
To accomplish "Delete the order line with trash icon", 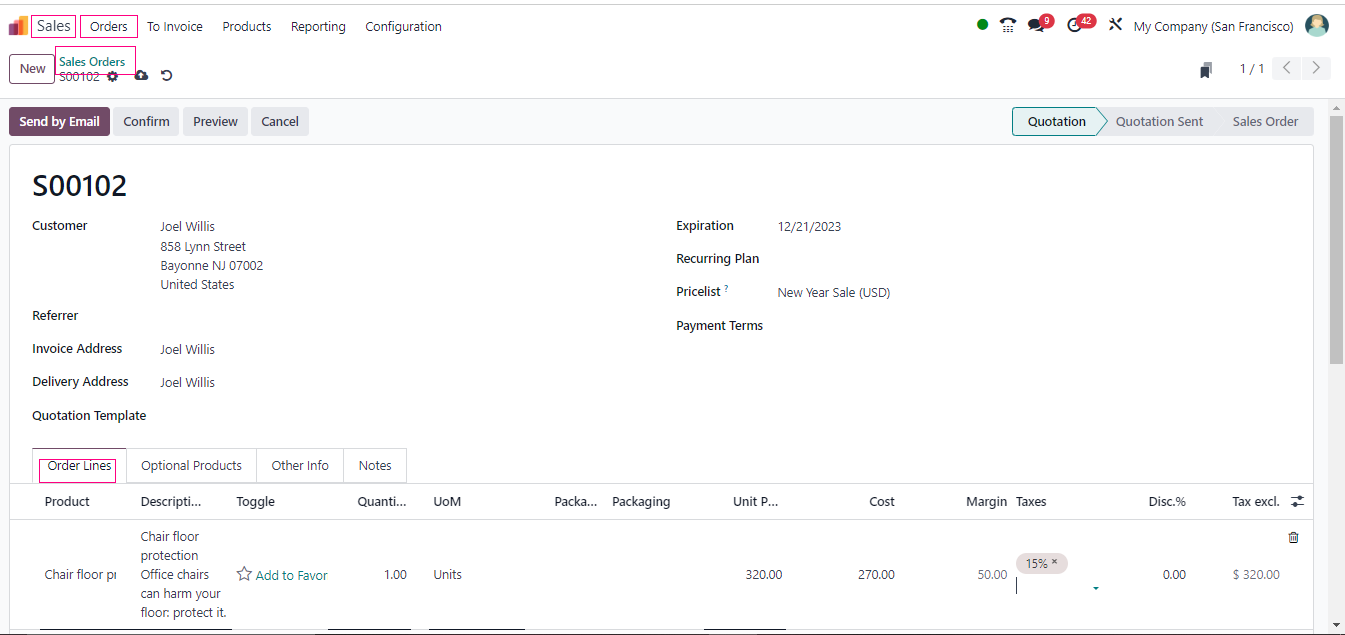I will pos(1293,538).
